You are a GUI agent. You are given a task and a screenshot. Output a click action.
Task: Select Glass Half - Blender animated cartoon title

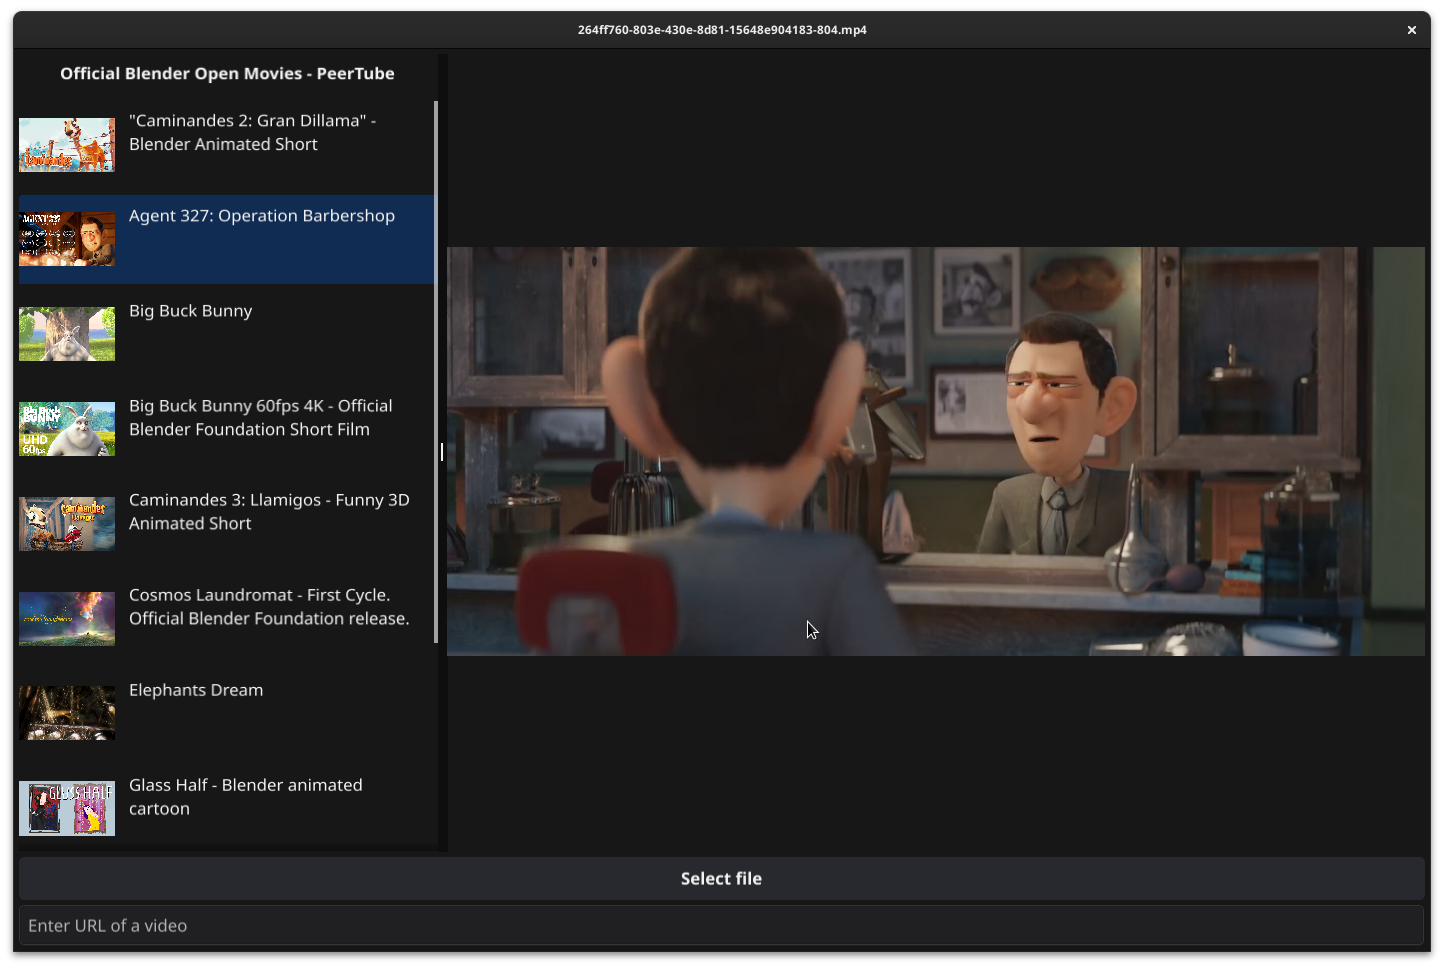246,797
